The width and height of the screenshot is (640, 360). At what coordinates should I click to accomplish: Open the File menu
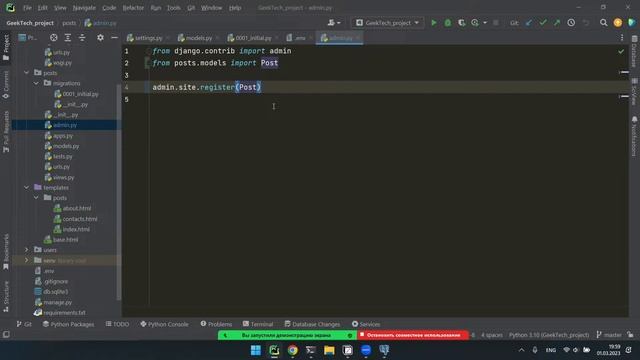point(27,8)
